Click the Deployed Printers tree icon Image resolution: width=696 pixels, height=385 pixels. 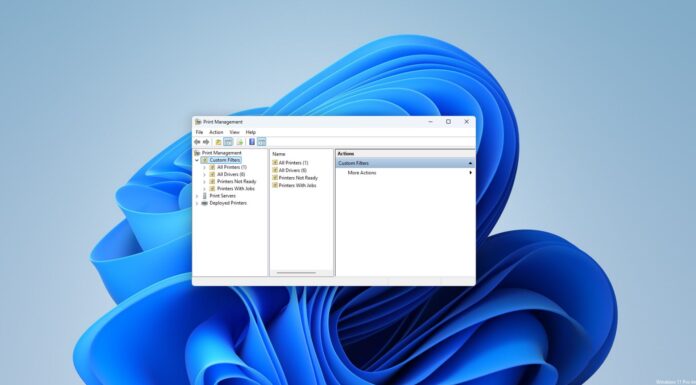pos(205,203)
